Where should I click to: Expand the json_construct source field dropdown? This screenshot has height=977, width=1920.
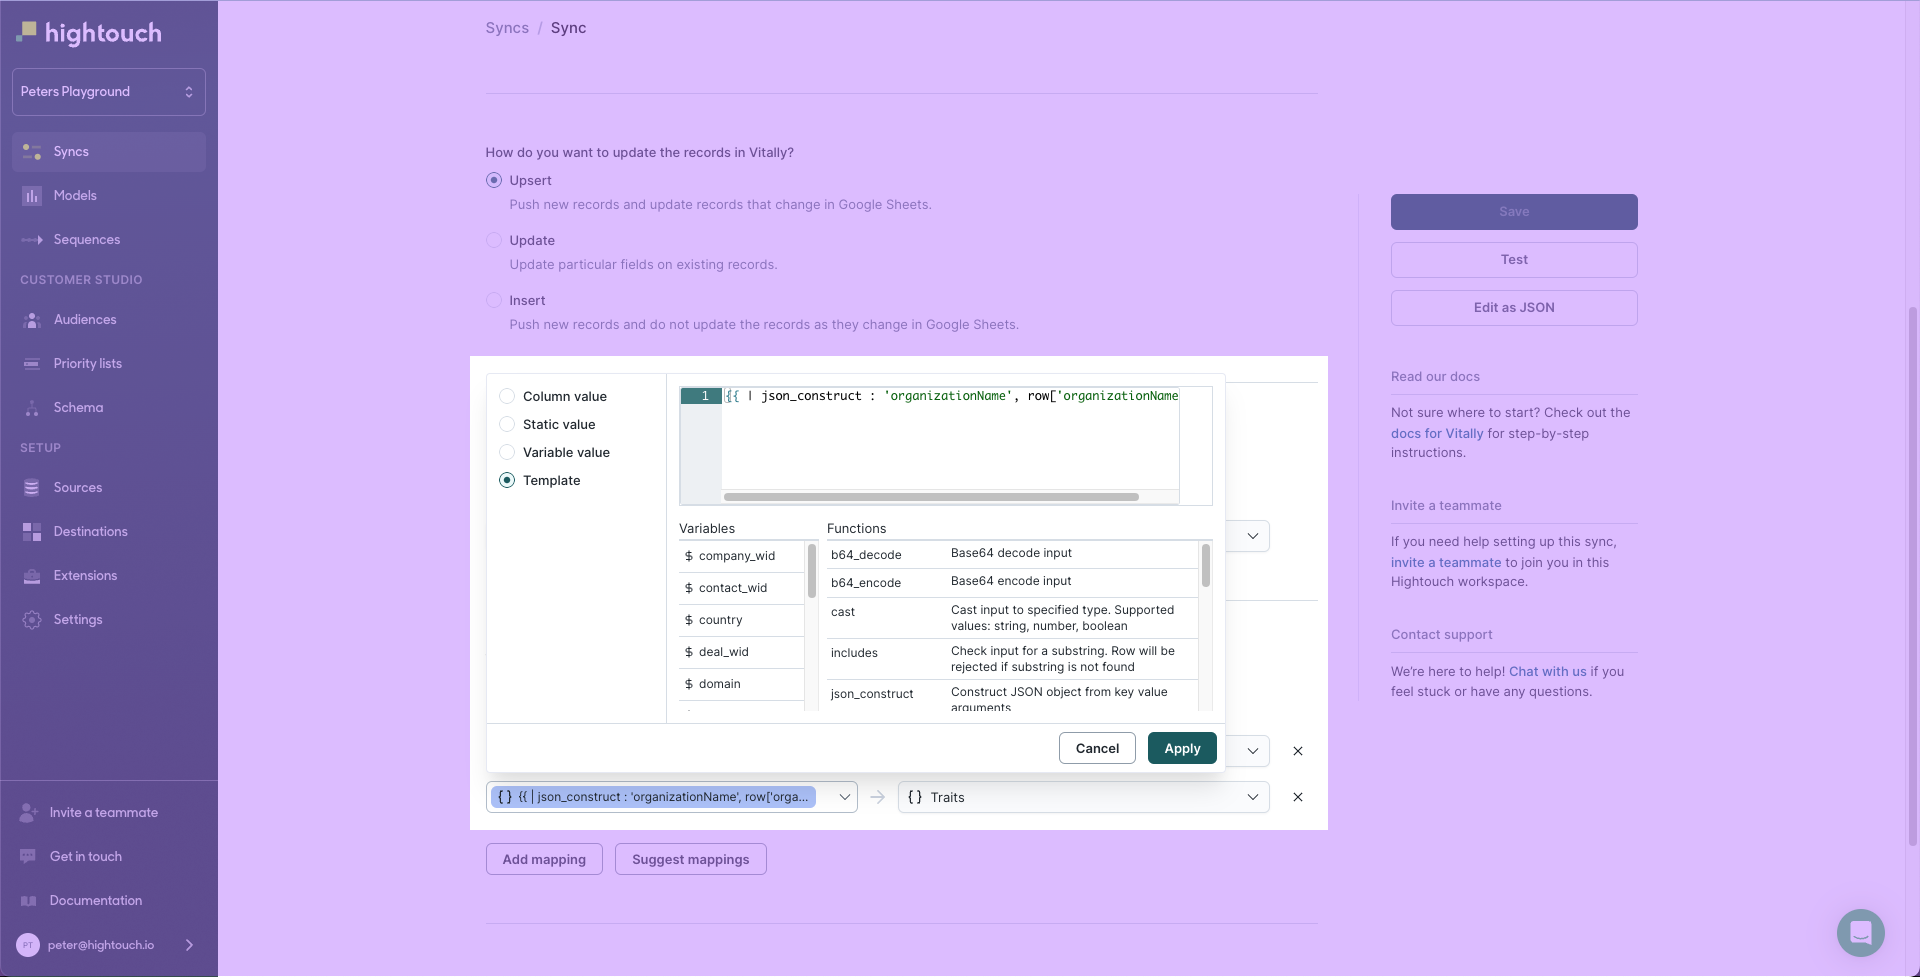[x=844, y=797]
